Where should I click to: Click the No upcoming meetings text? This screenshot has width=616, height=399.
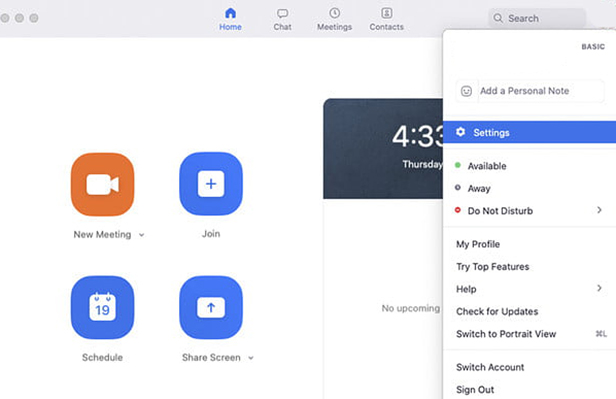tap(411, 308)
